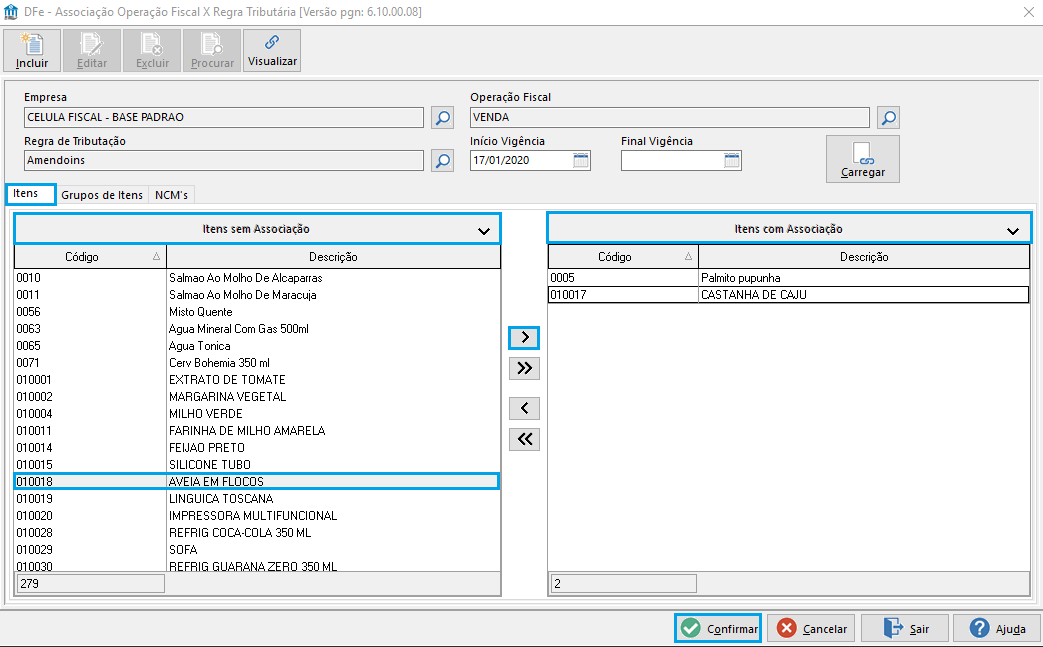Click the Editar toolbar button

(x=92, y=51)
